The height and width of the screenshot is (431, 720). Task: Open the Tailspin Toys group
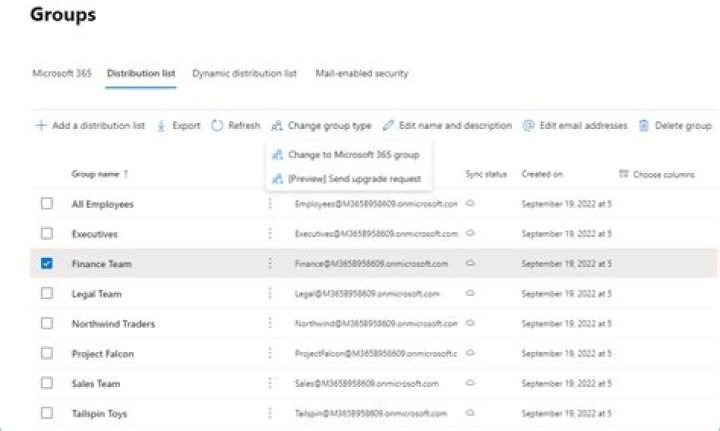click(x=99, y=414)
